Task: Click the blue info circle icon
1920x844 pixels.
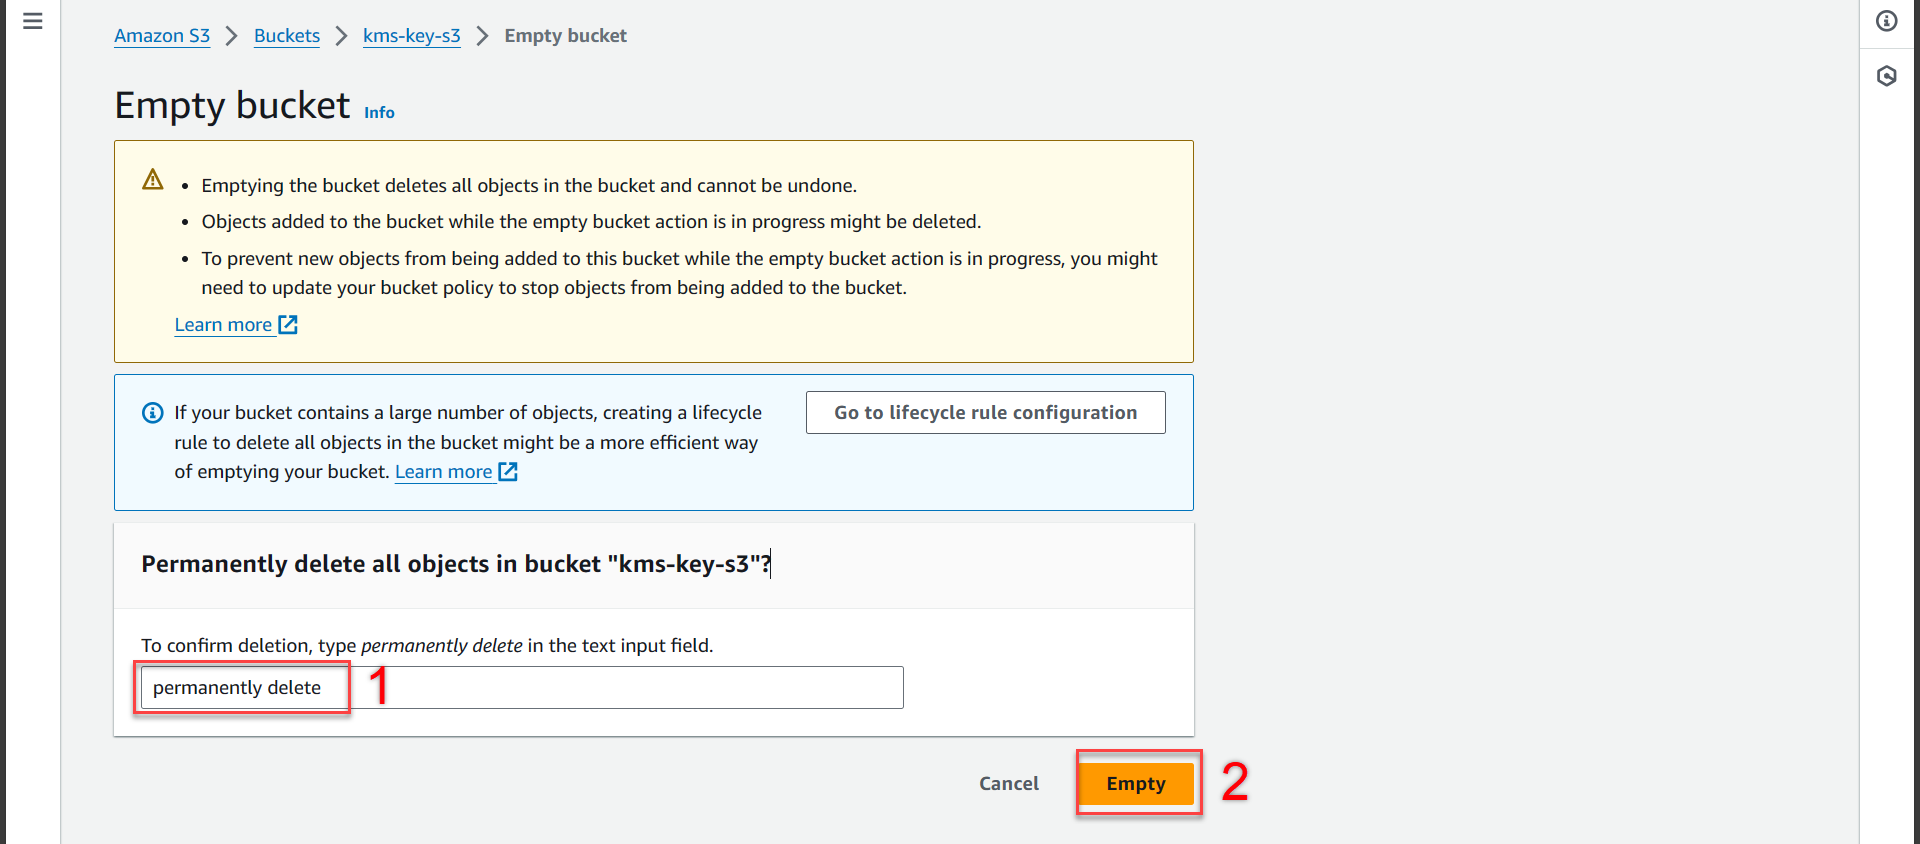Action: point(153,413)
